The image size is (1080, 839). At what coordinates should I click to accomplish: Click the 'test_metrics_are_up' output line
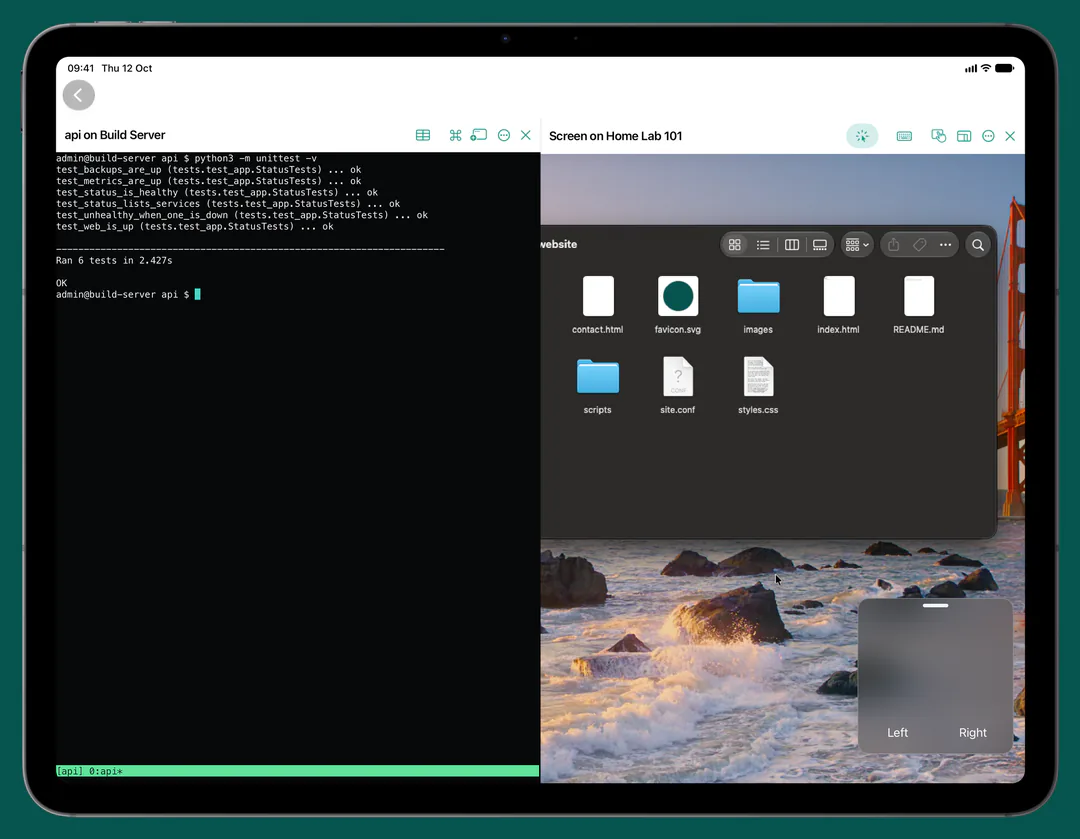click(209, 181)
